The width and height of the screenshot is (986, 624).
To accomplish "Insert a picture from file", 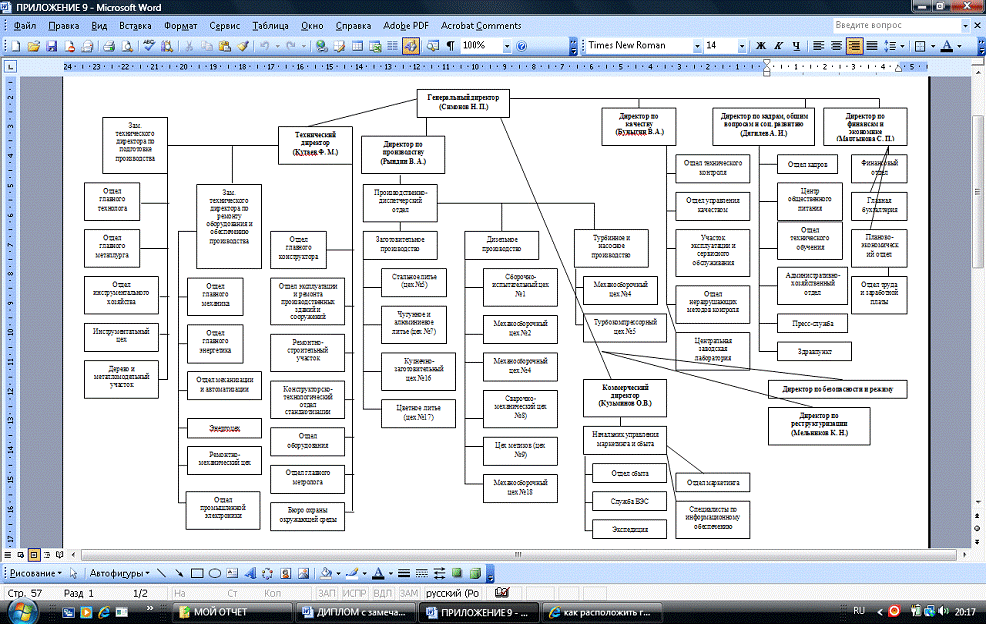I will (x=303, y=573).
